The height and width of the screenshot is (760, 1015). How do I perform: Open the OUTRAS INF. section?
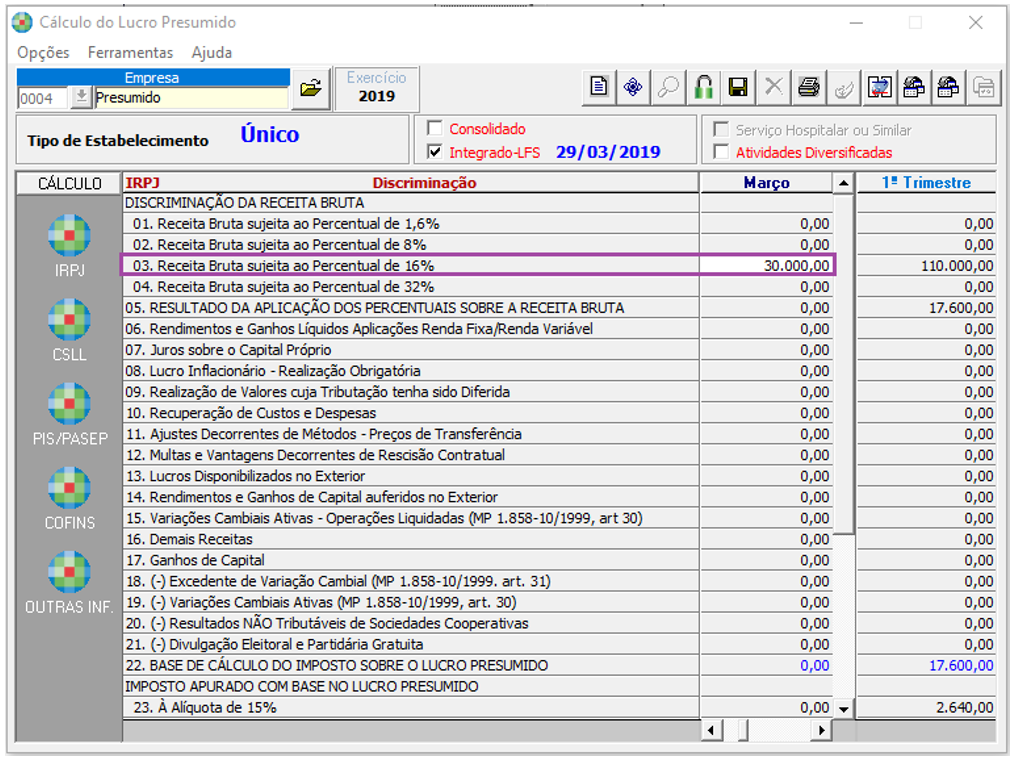point(69,583)
